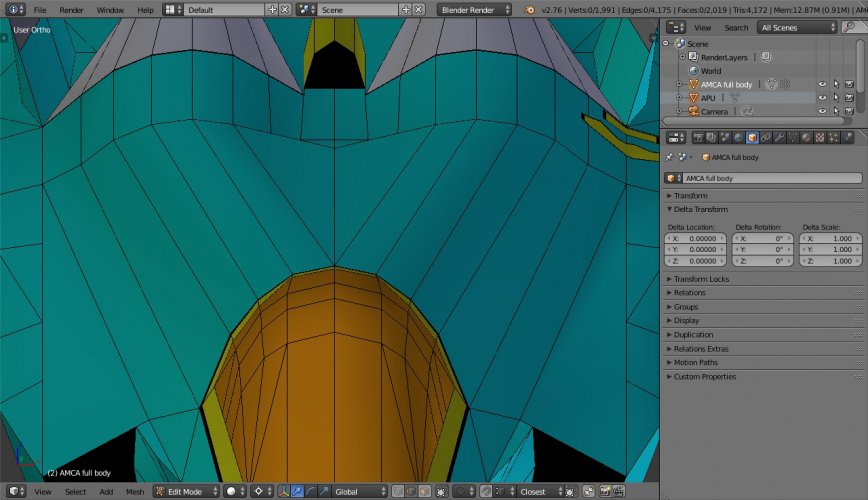868x500 pixels.
Task: Toggle renderability of AMCA full body
Action: point(849,84)
